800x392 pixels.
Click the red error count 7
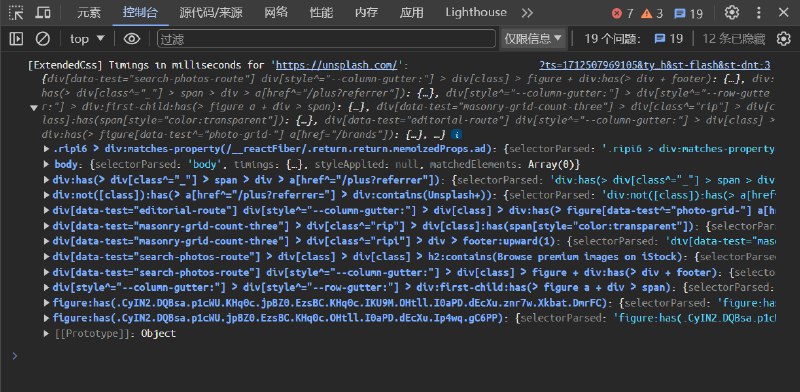[x=622, y=14]
